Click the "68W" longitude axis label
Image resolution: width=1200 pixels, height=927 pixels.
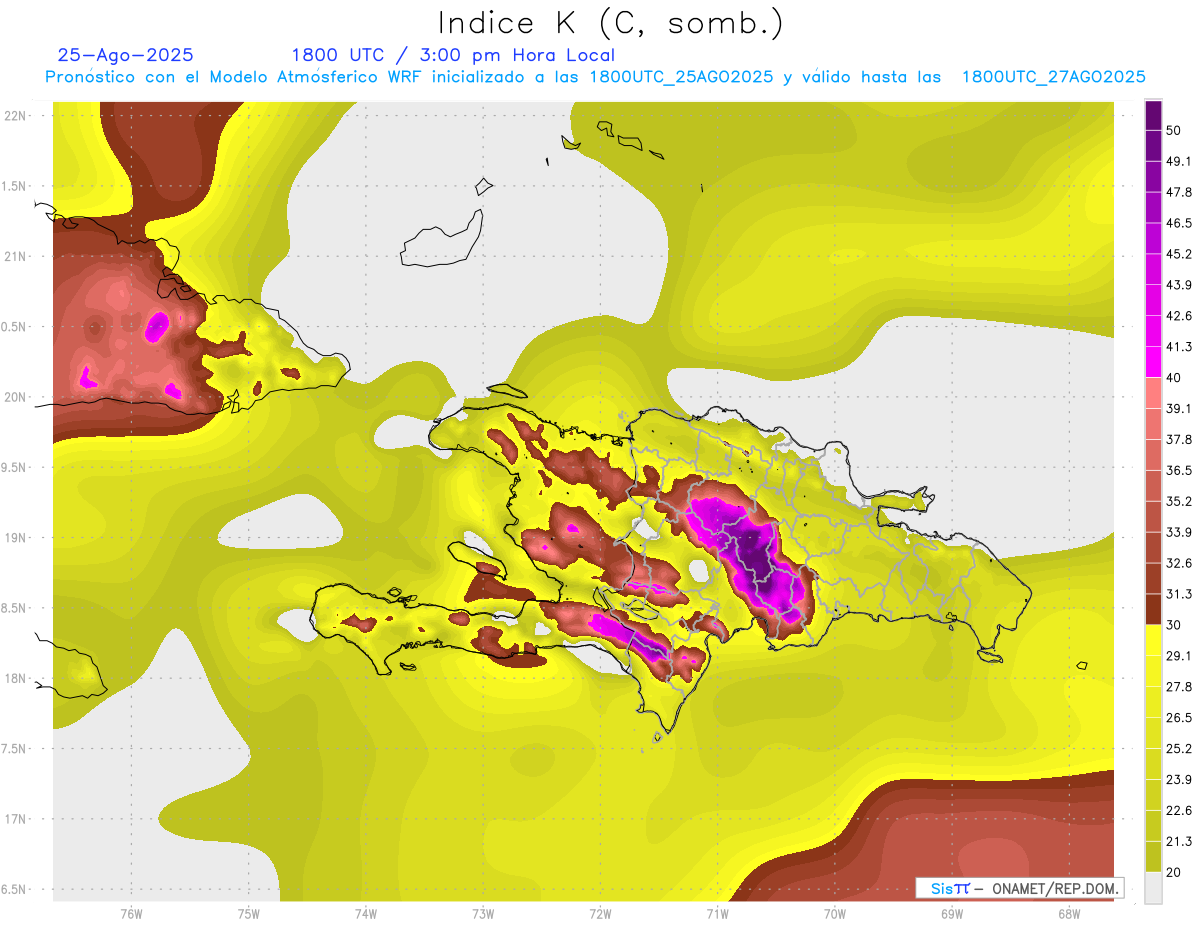pos(1069,913)
